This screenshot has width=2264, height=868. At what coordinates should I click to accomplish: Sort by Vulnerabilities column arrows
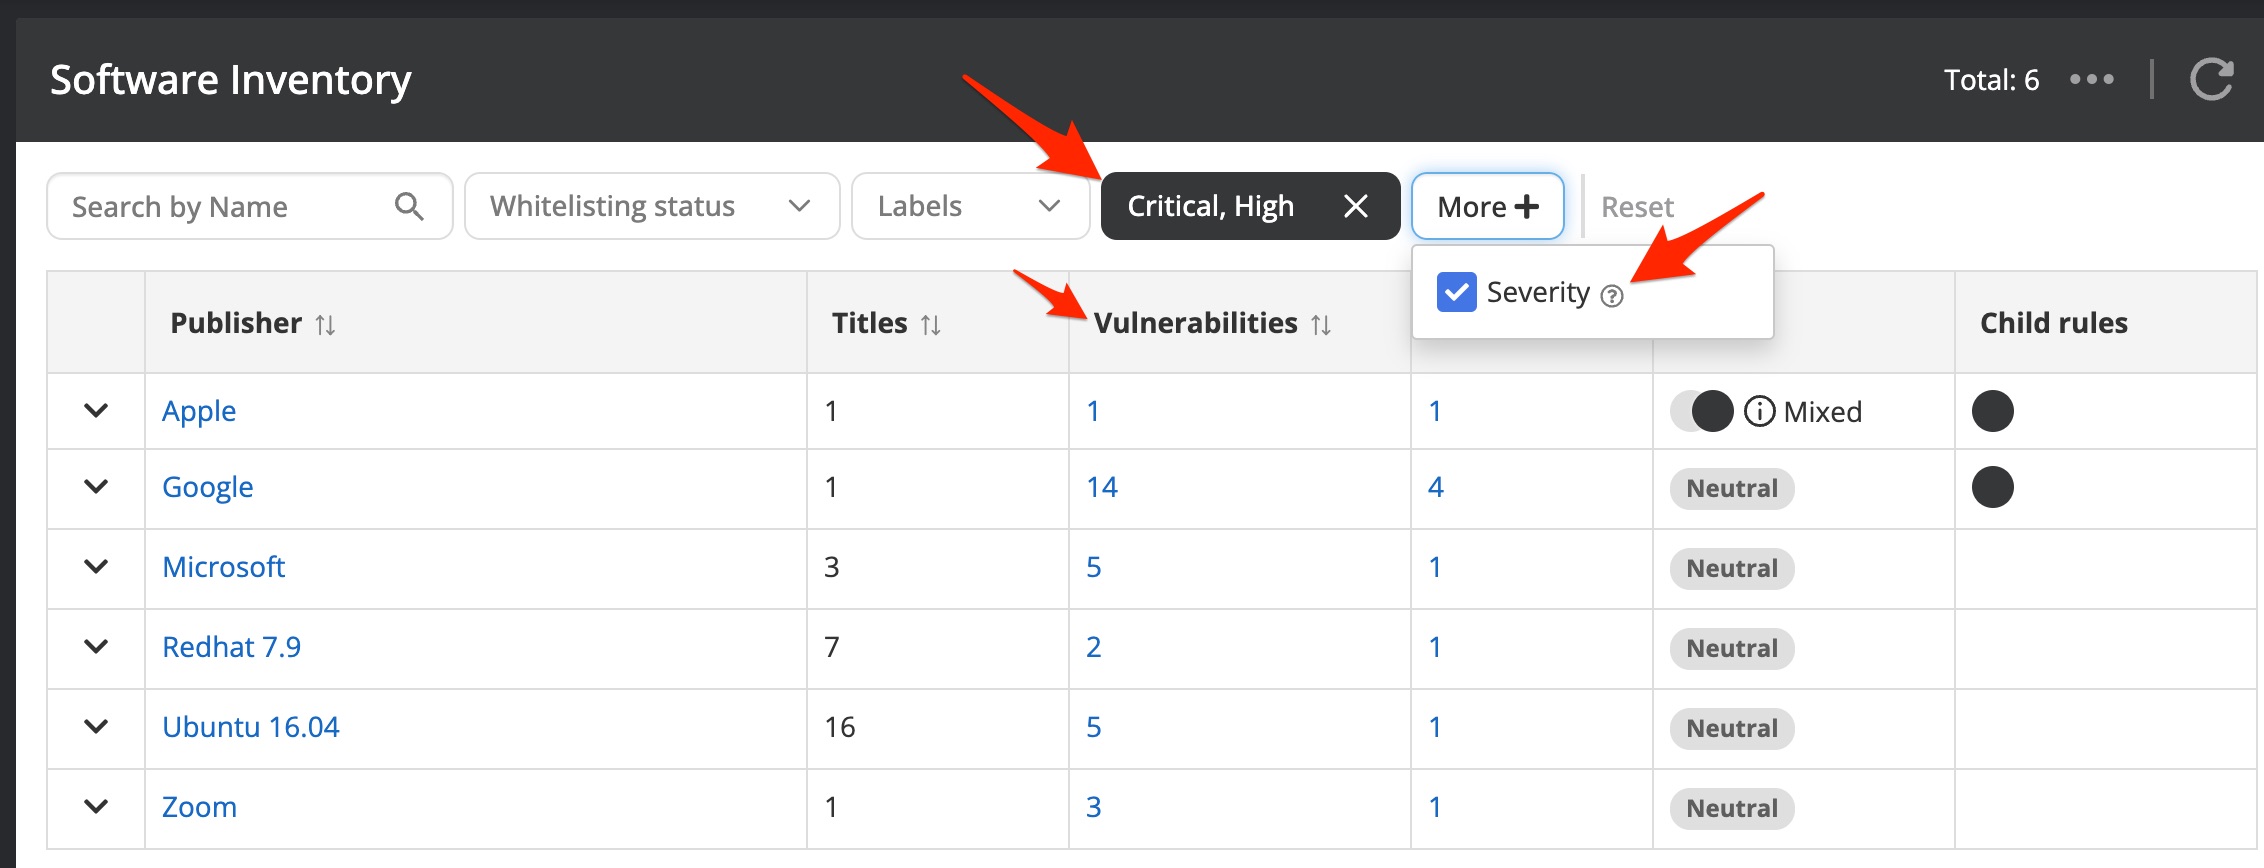1320,325
